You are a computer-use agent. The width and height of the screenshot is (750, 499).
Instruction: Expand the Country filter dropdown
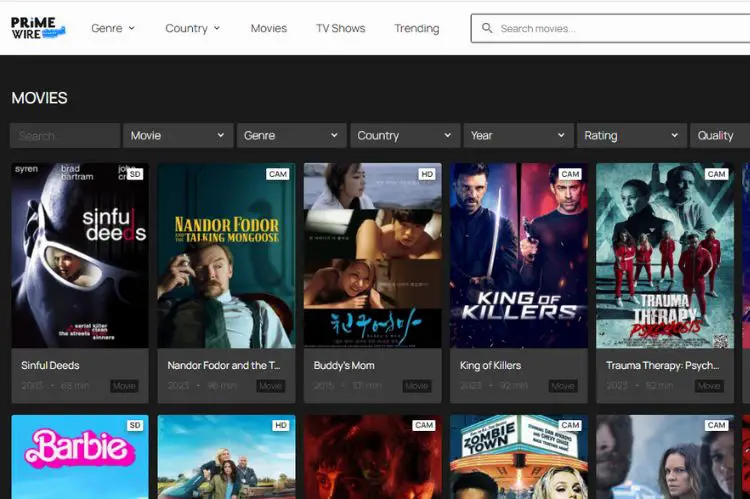click(x=405, y=135)
